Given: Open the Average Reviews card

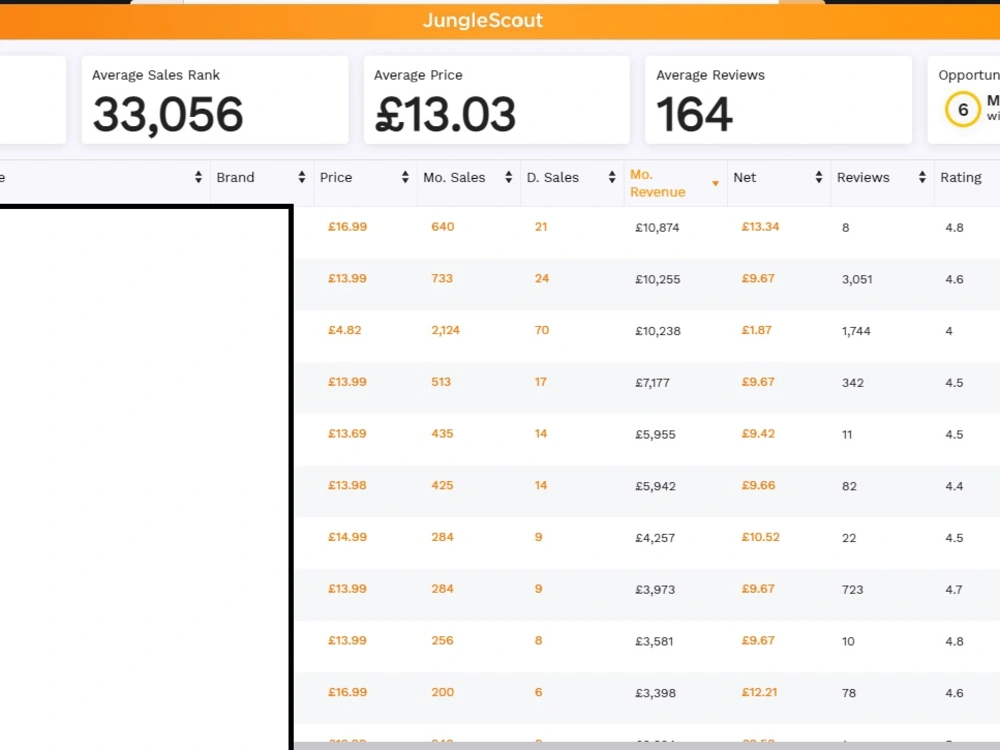Looking at the screenshot, I should 778,100.
